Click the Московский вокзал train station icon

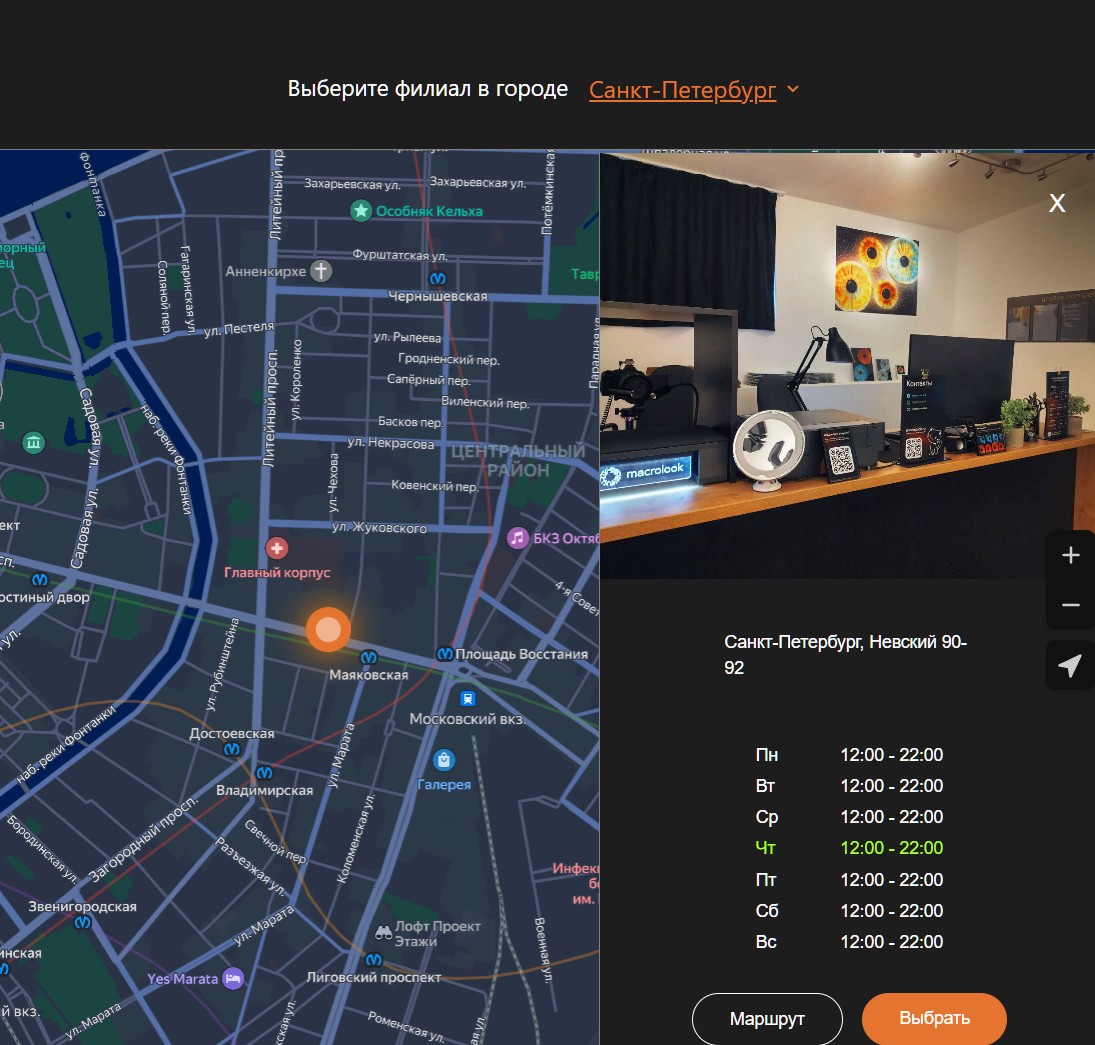[466, 697]
